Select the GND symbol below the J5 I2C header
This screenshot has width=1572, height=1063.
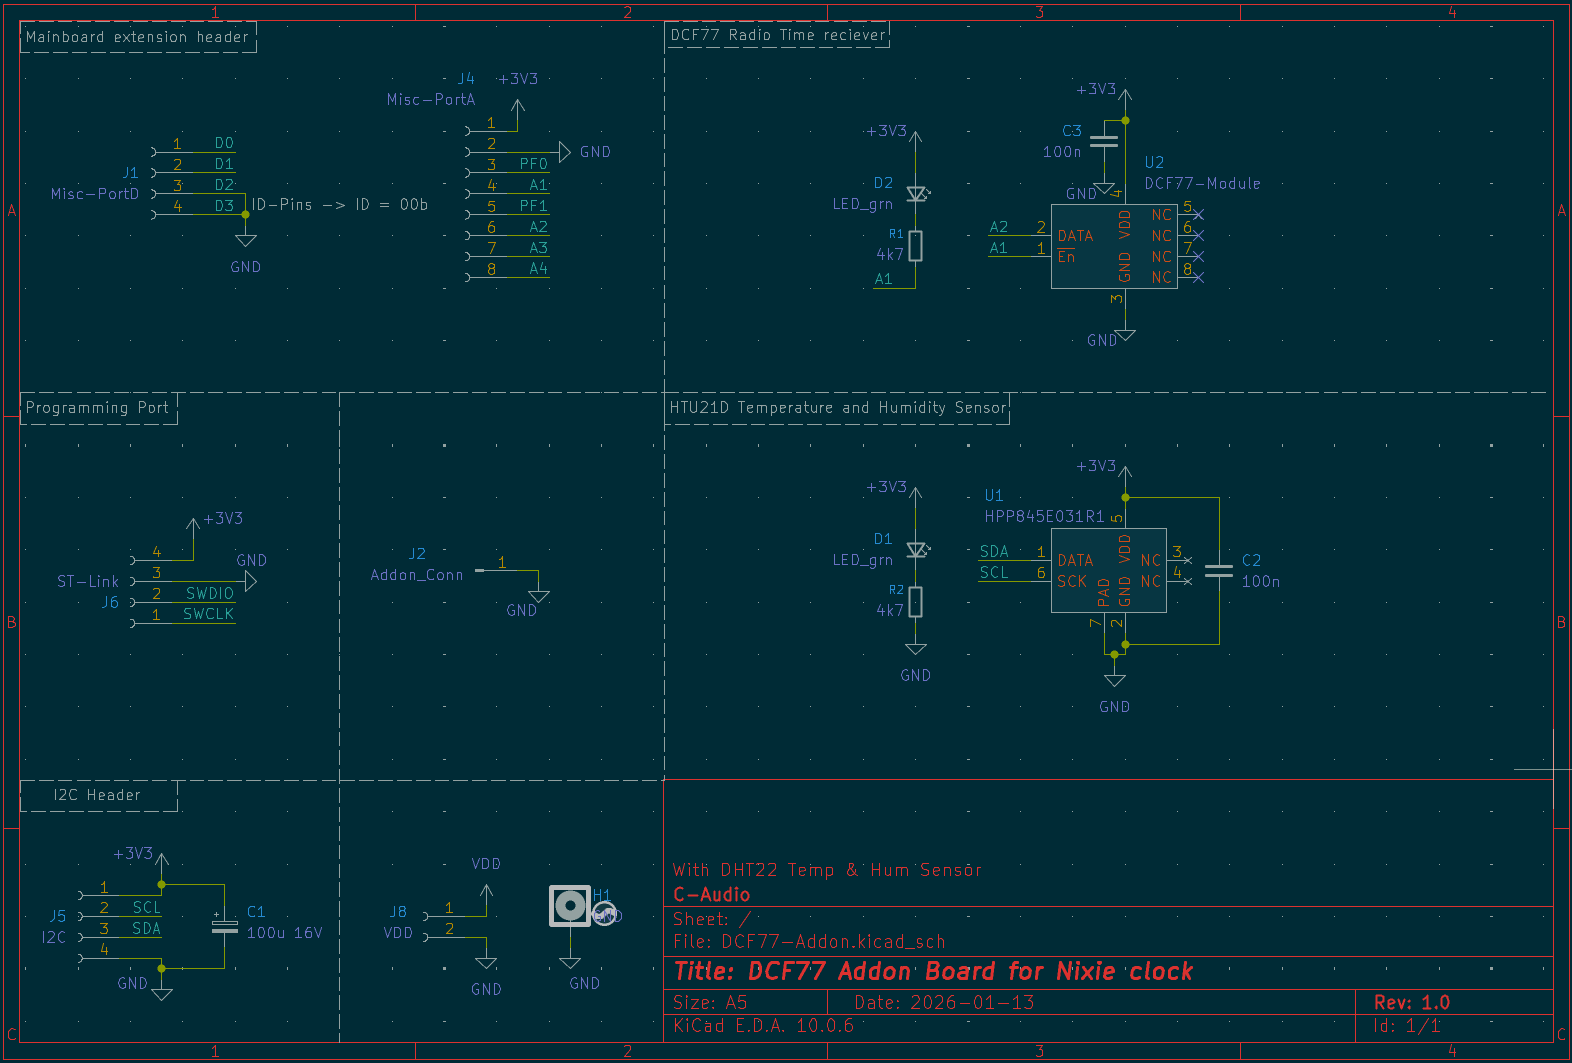point(162,994)
